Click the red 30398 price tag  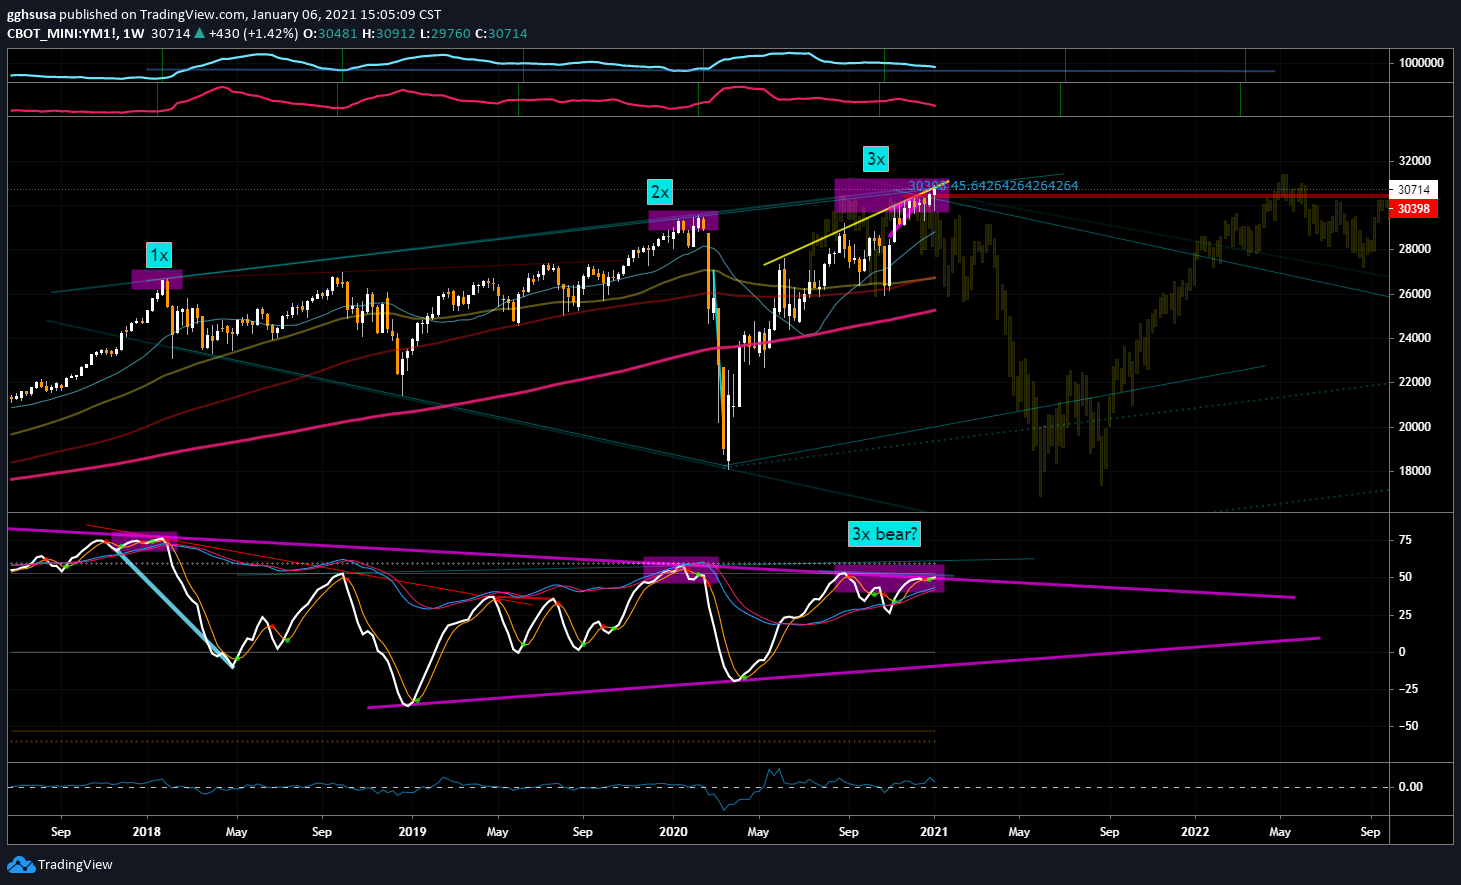click(1413, 209)
